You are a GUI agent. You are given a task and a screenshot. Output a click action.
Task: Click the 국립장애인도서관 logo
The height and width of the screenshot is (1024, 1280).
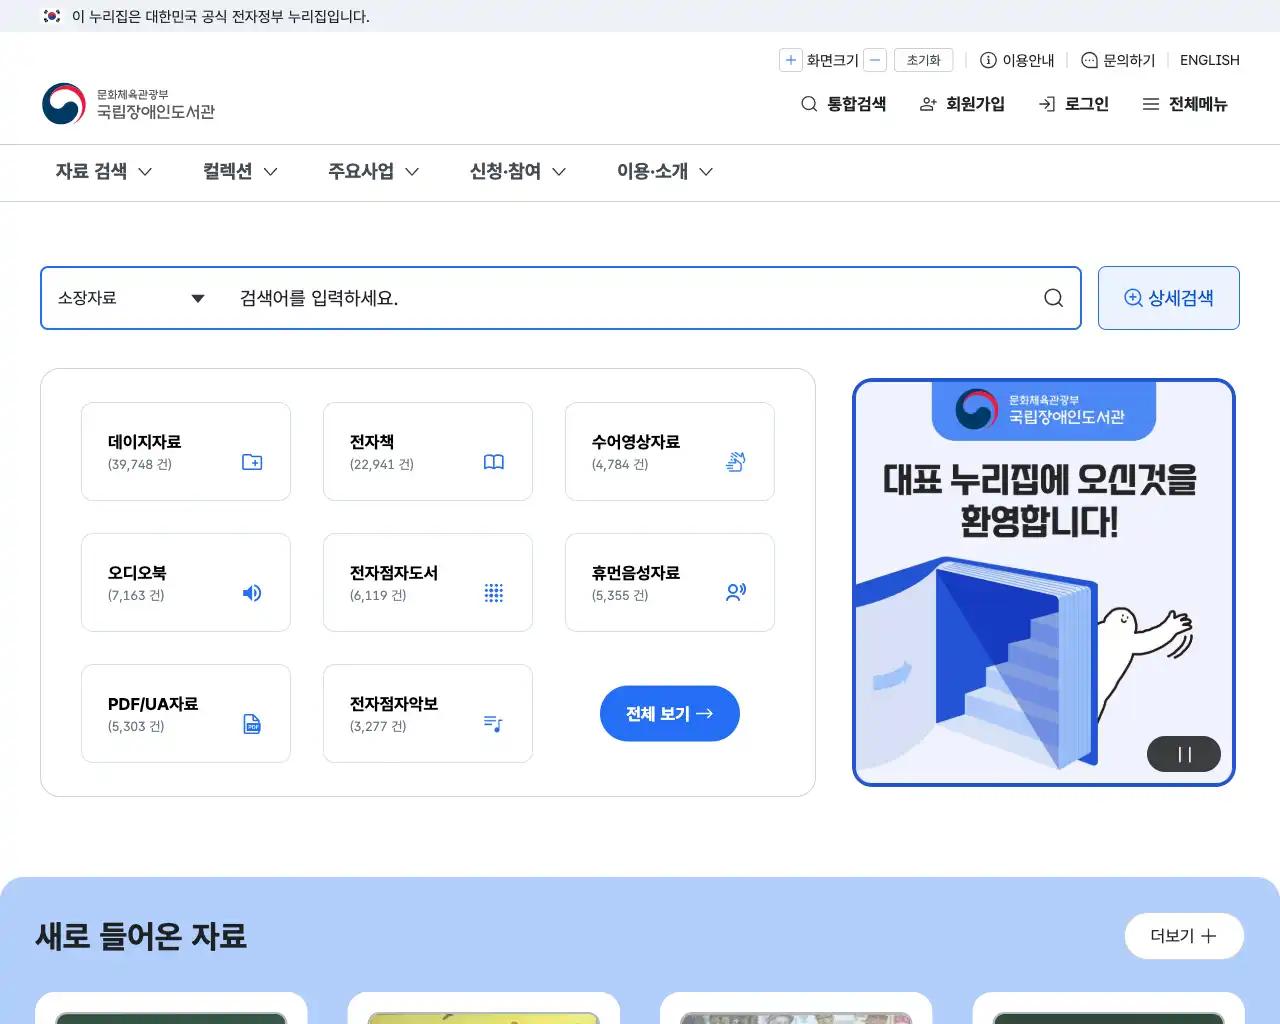(129, 104)
